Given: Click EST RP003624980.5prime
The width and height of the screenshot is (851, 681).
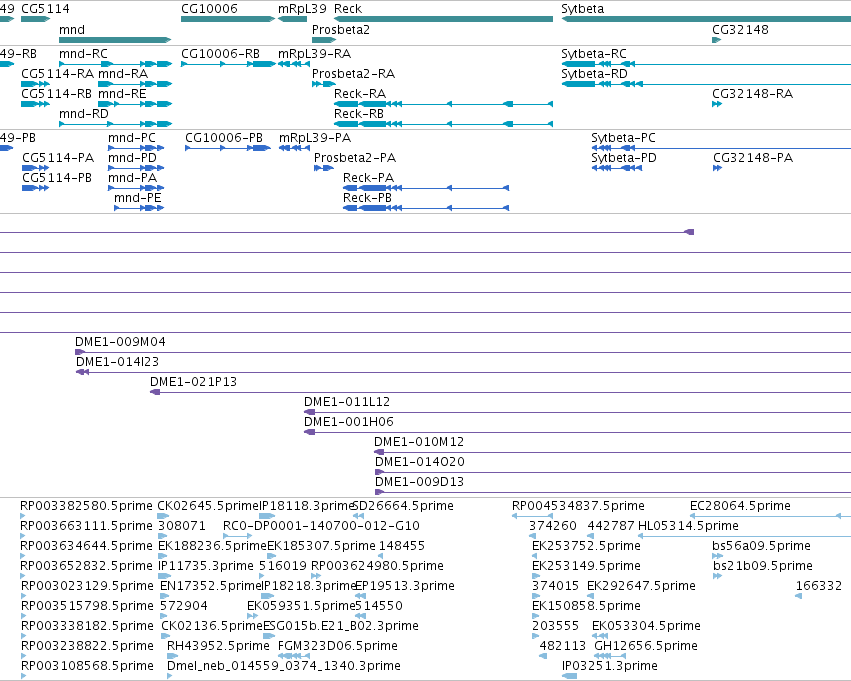Looking at the screenshot, I should pyautogui.click(x=377, y=567).
